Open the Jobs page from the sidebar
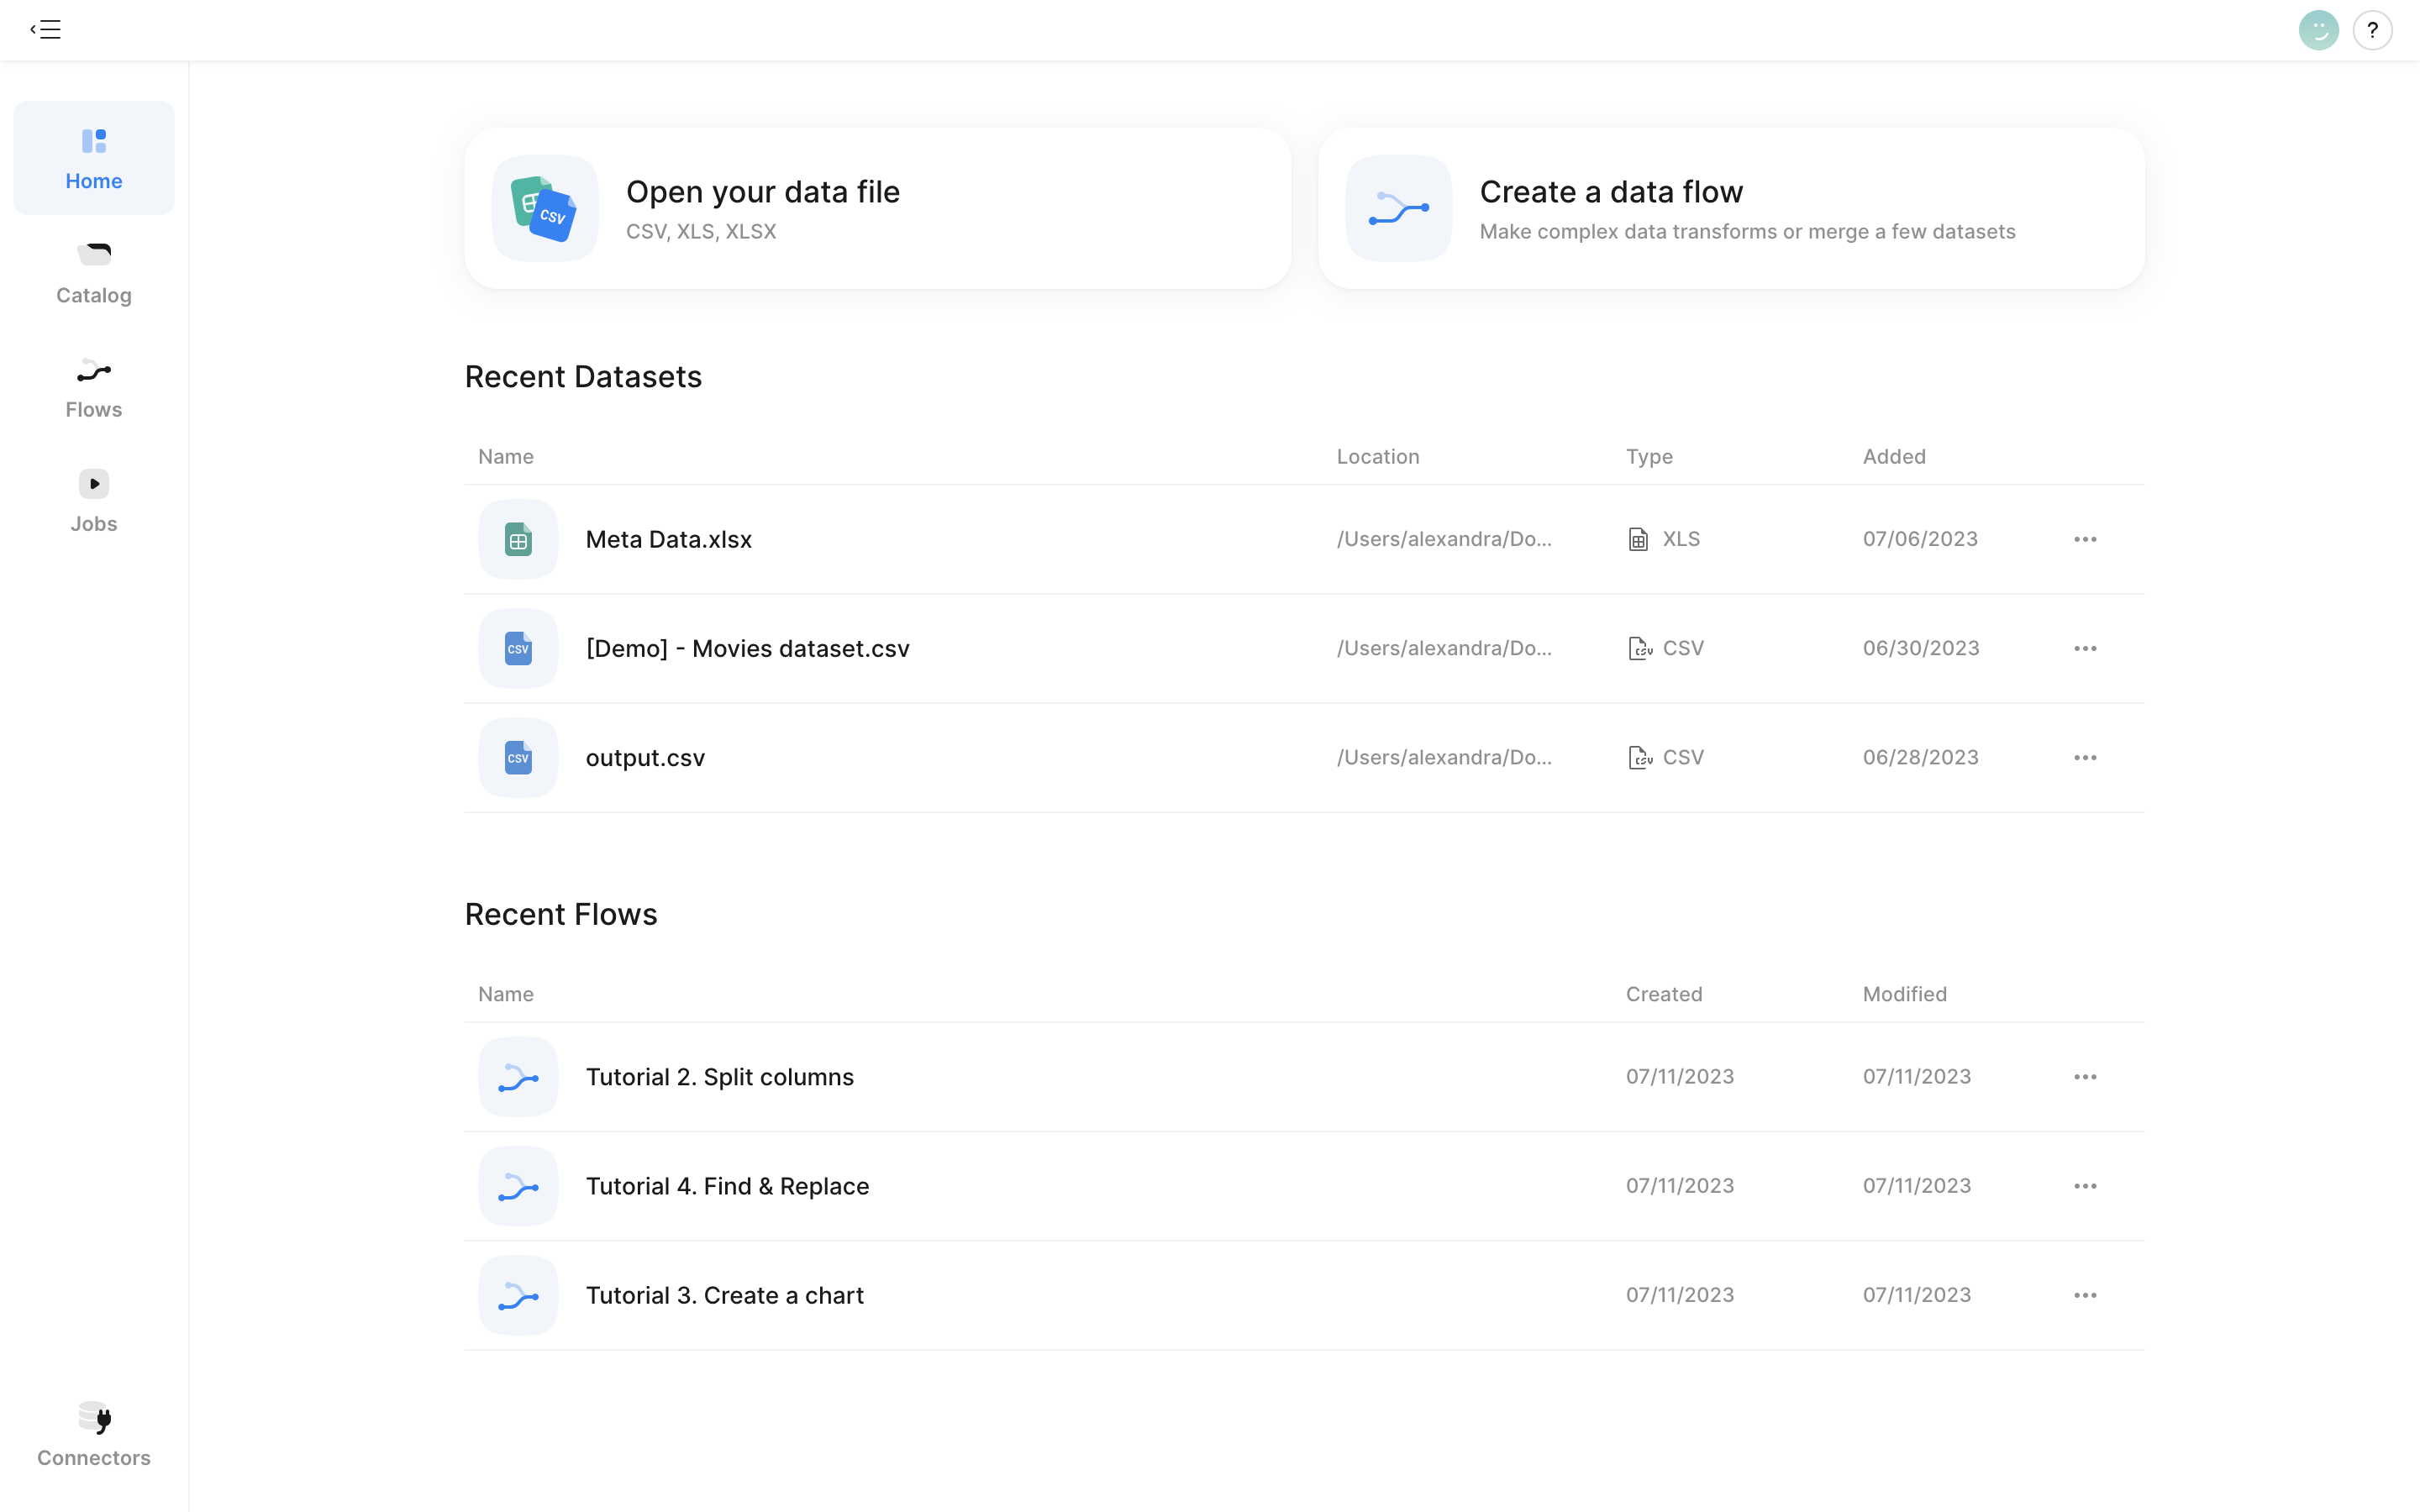Viewport: 2420px width, 1512px height. tap(94, 501)
